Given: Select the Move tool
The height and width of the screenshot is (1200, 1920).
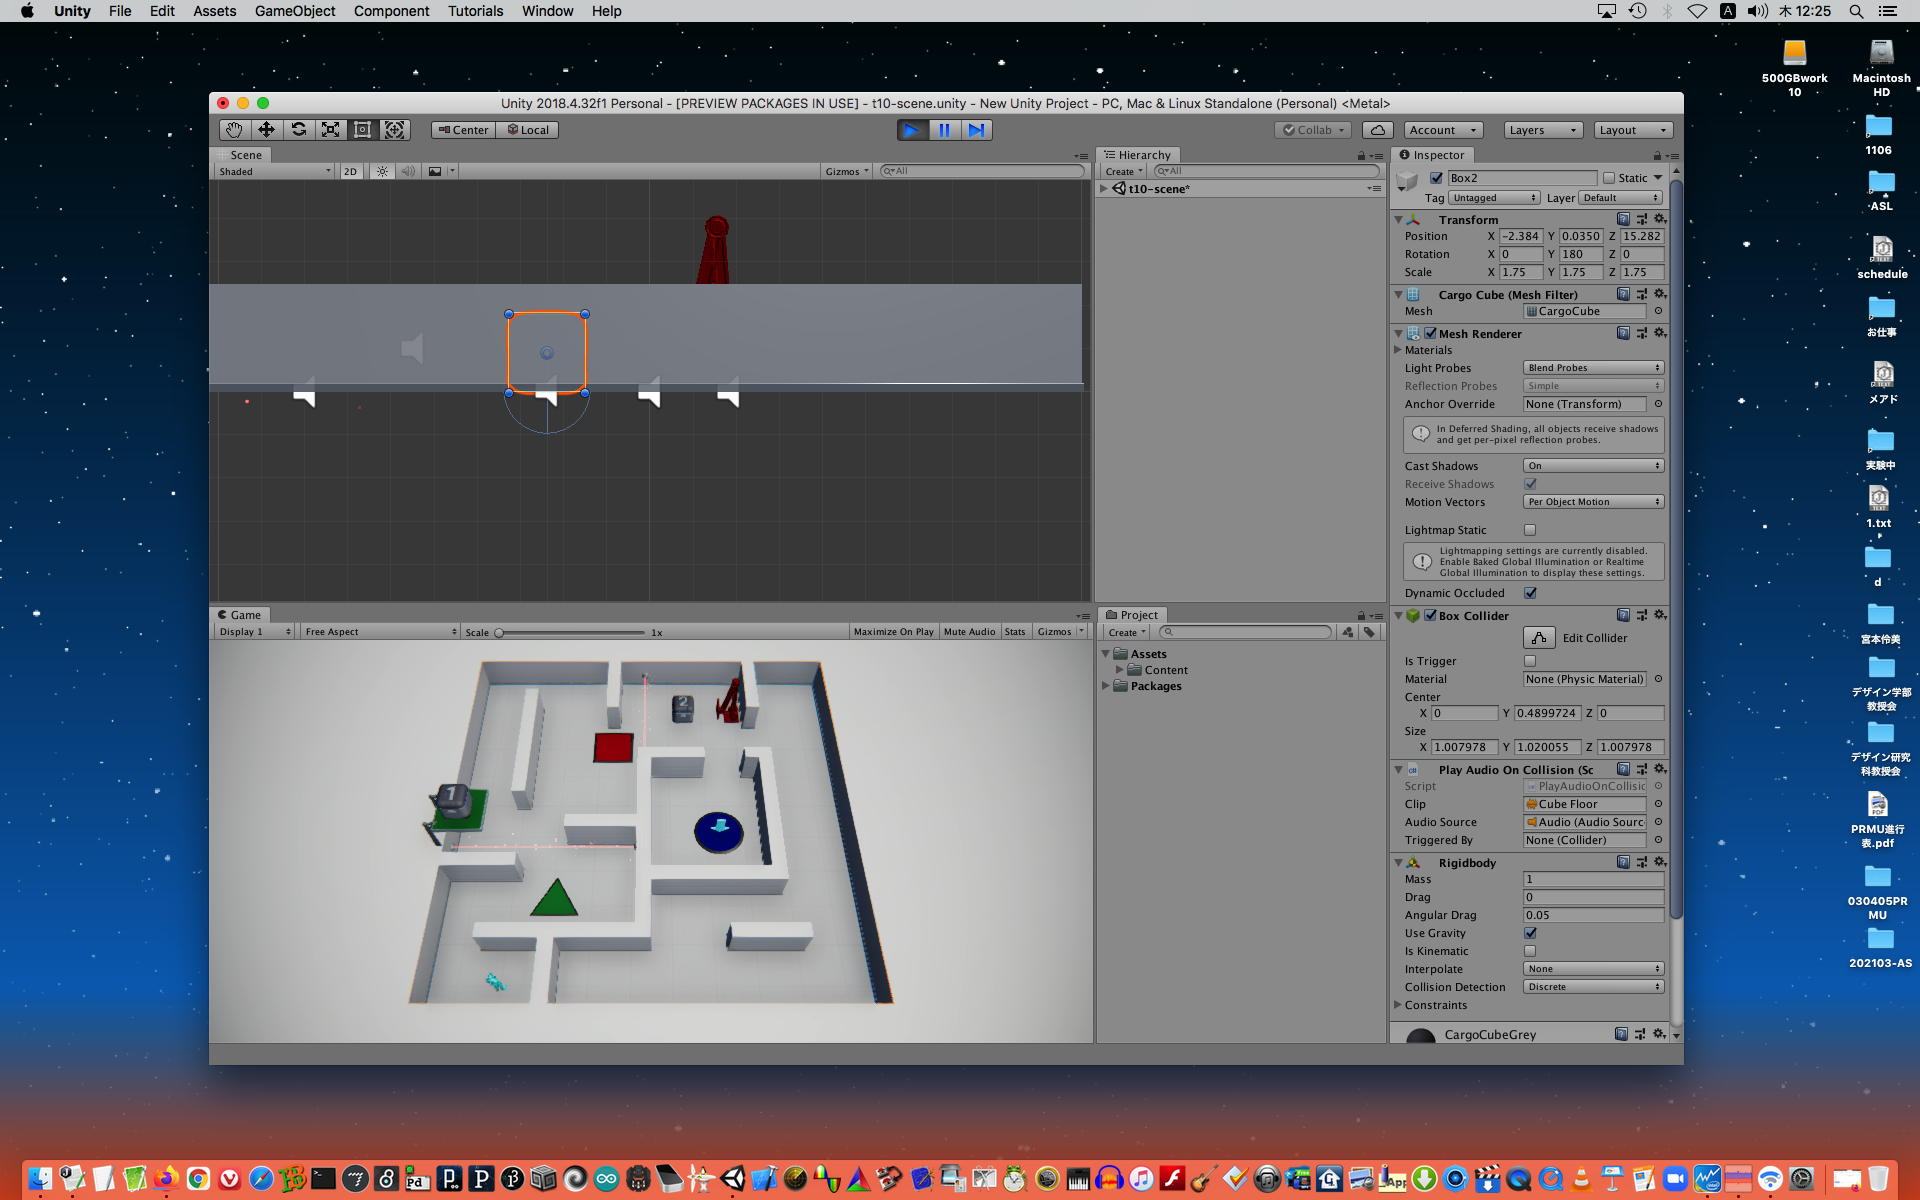Looking at the screenshot, I should pos(266,130).
